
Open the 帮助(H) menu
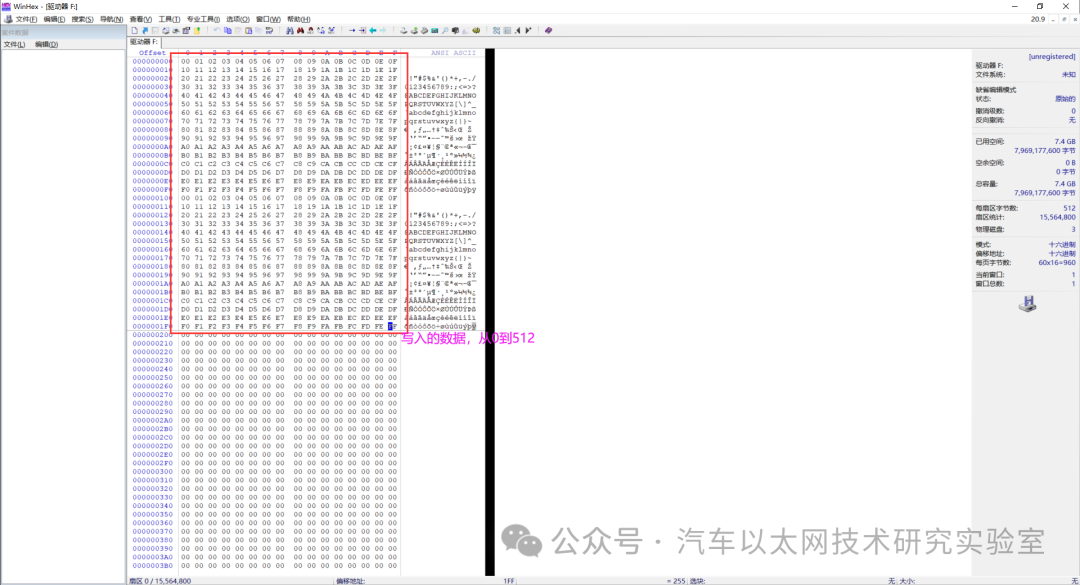(x=298, y=19)
